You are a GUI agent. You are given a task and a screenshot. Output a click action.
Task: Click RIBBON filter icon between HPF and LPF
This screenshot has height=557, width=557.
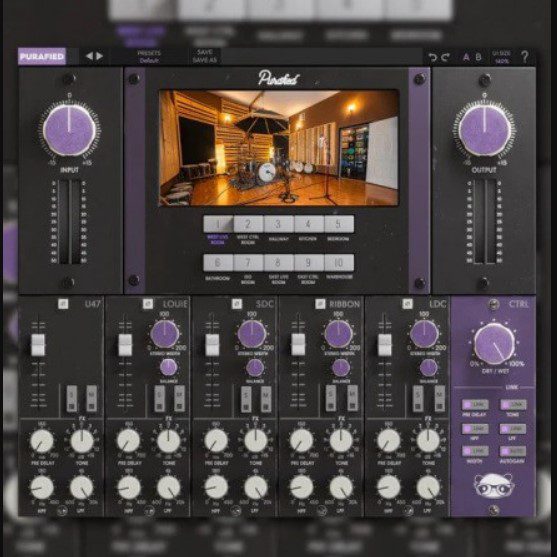[322, 511]
